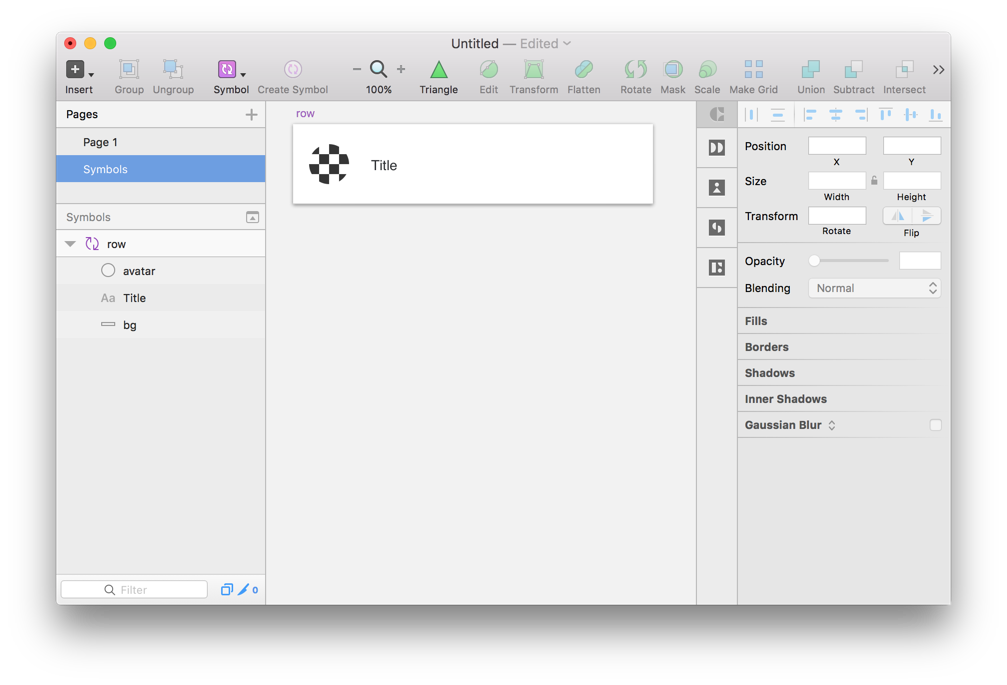The image size is (1007, 685).
Task: Align left edges icon
Action: coord(810,115)
